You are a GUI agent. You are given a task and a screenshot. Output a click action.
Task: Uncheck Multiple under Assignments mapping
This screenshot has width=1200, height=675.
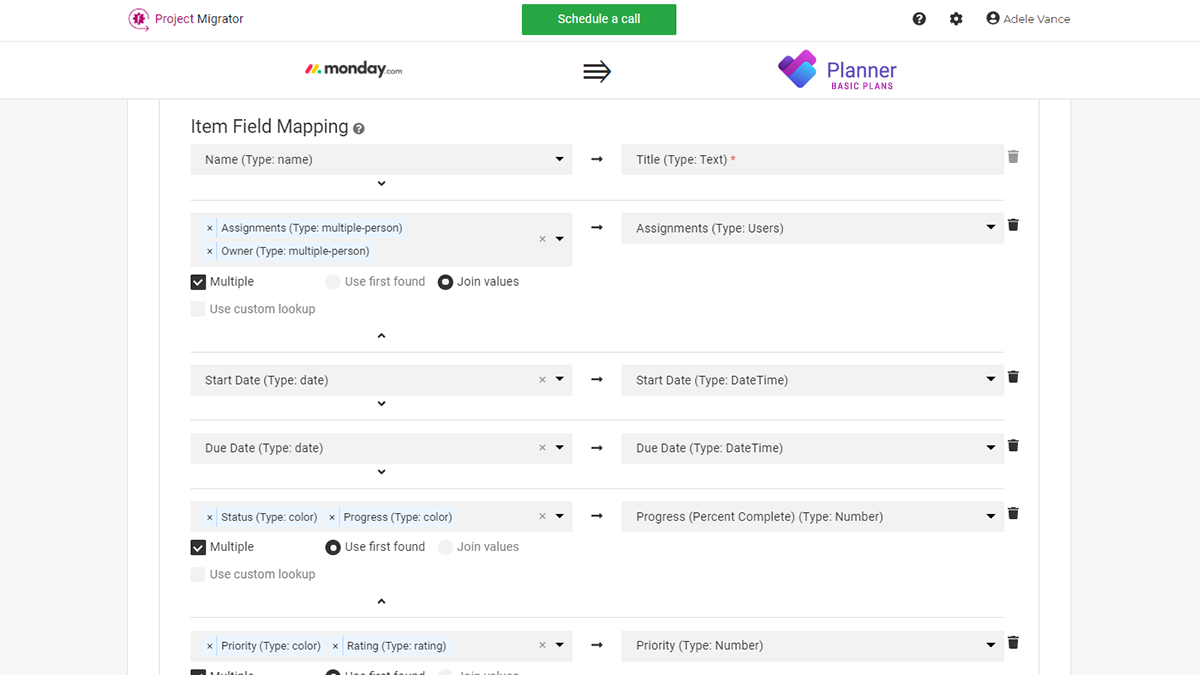(198, 282)
